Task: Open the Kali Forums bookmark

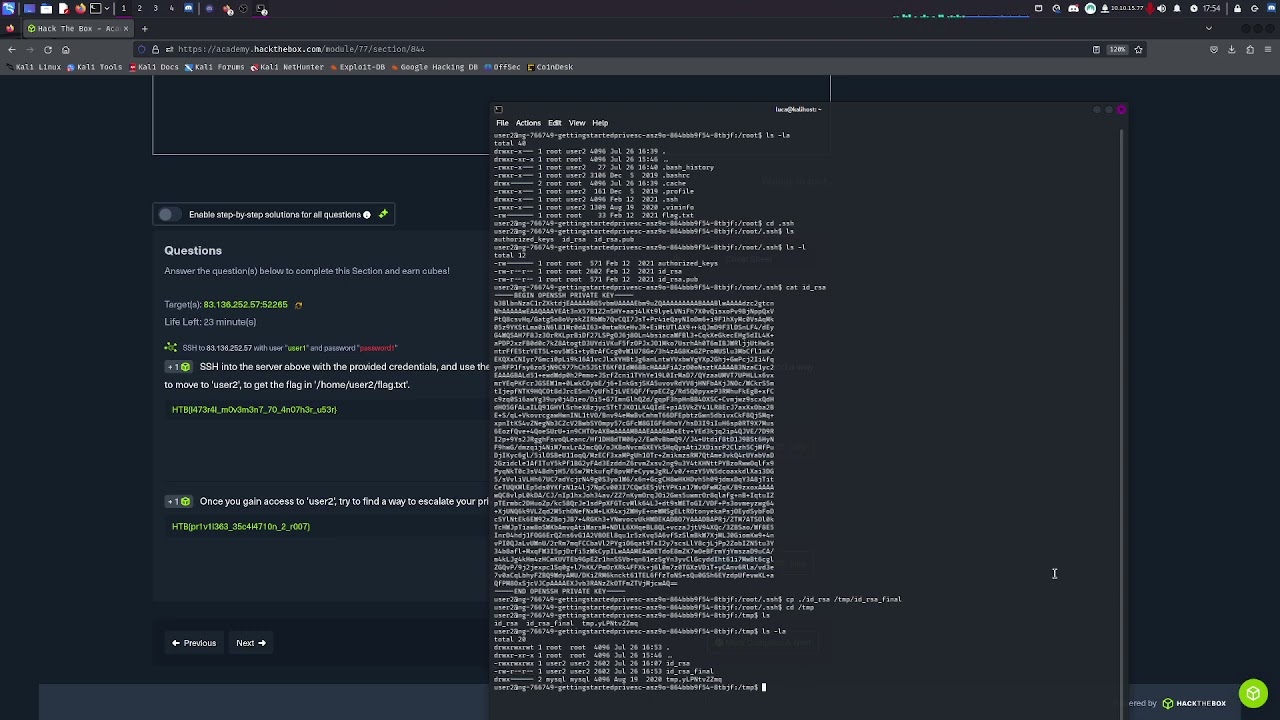Action: coord(214,67)
